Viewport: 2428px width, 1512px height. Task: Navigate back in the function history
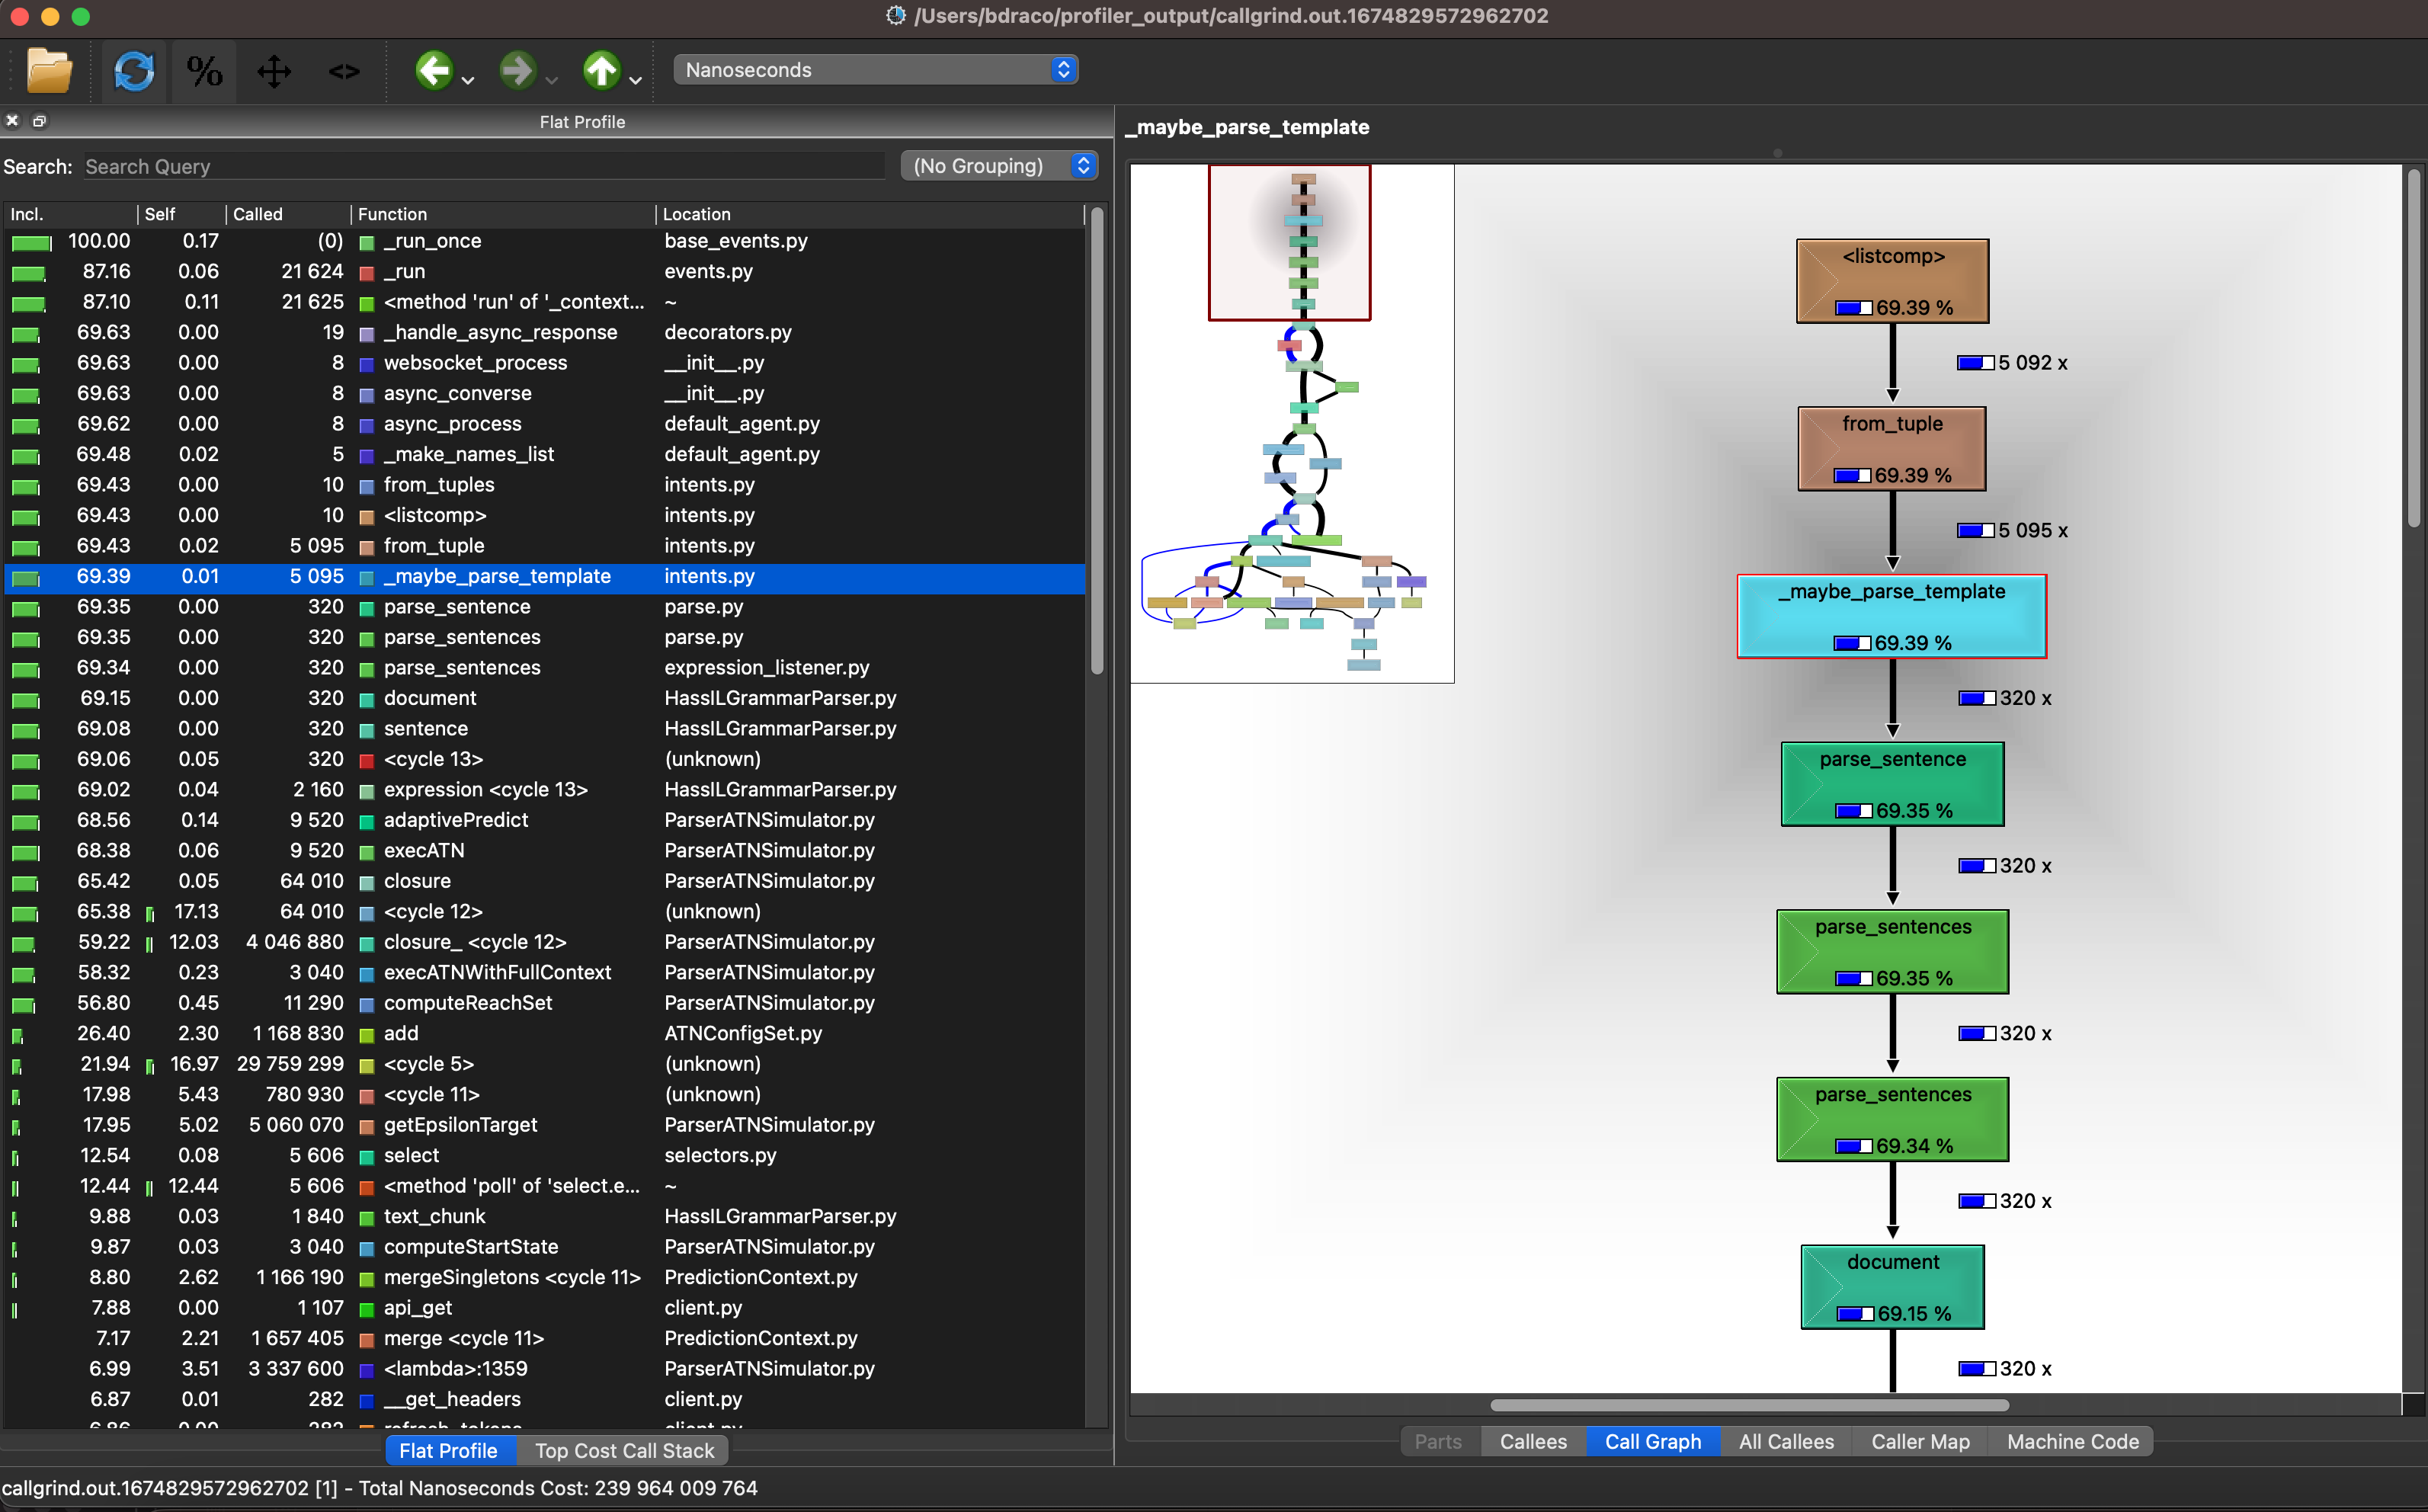(x=434, y=71)
